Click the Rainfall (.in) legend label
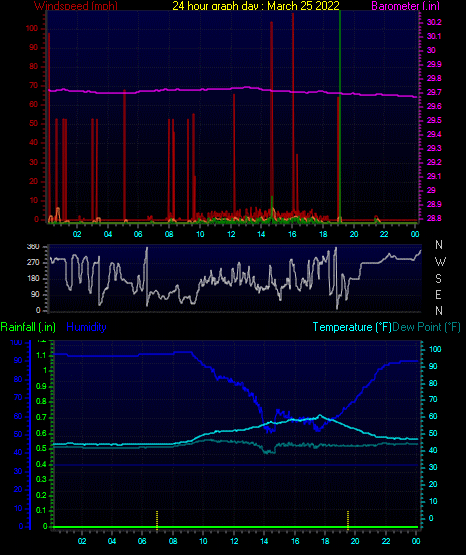The image size is (466, 555). [28, 327]
